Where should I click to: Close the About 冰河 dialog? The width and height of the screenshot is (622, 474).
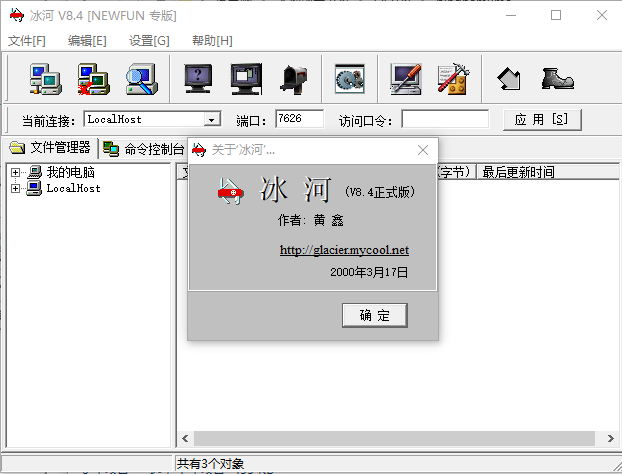423,150
